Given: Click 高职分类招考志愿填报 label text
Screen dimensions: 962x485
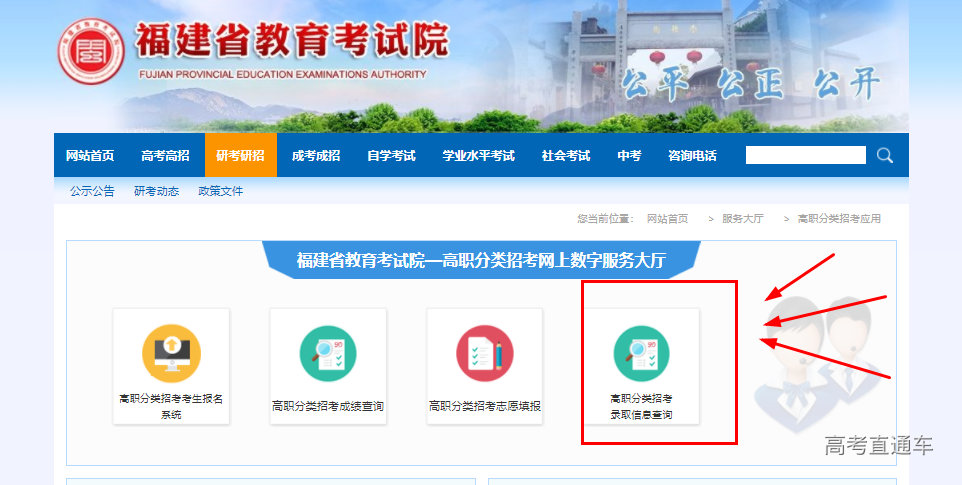Looking at the screenshot, I should (485, 406).
